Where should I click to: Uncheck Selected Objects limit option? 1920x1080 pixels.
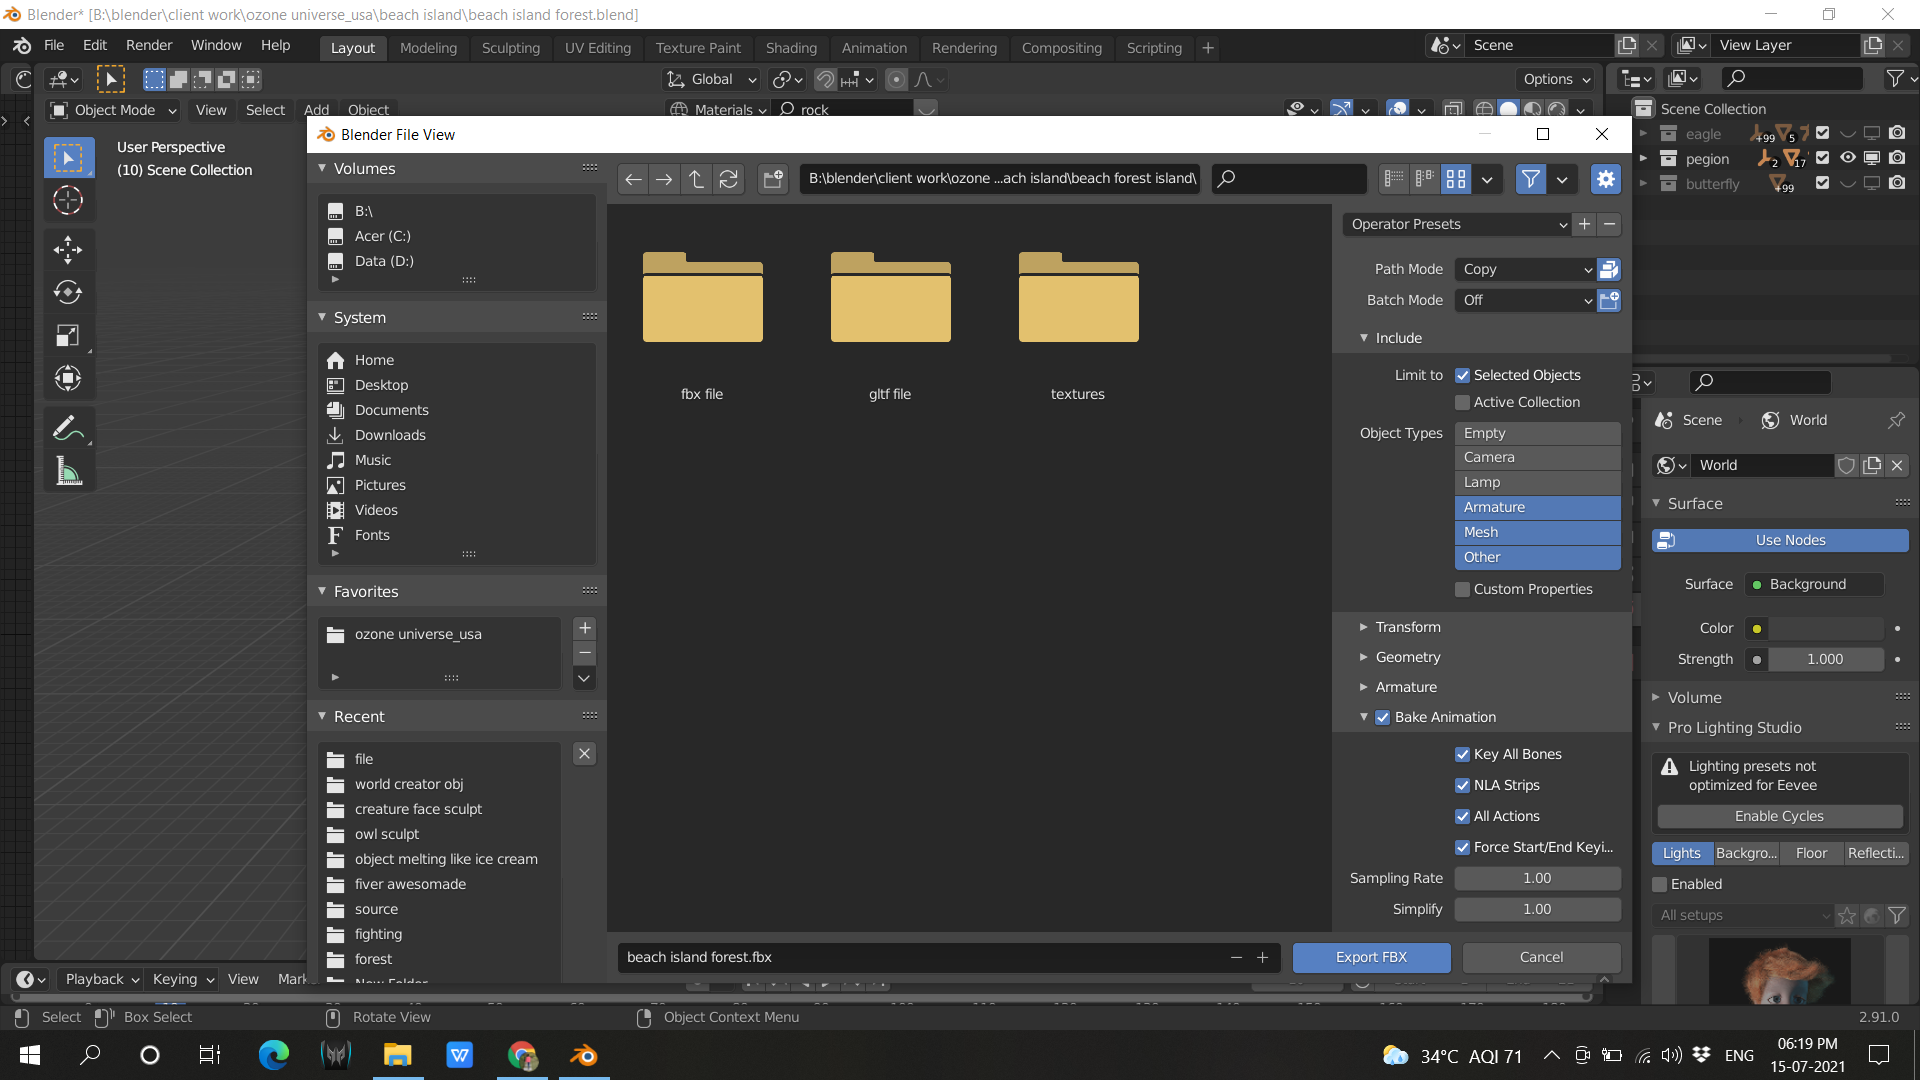pos(1463,375)
